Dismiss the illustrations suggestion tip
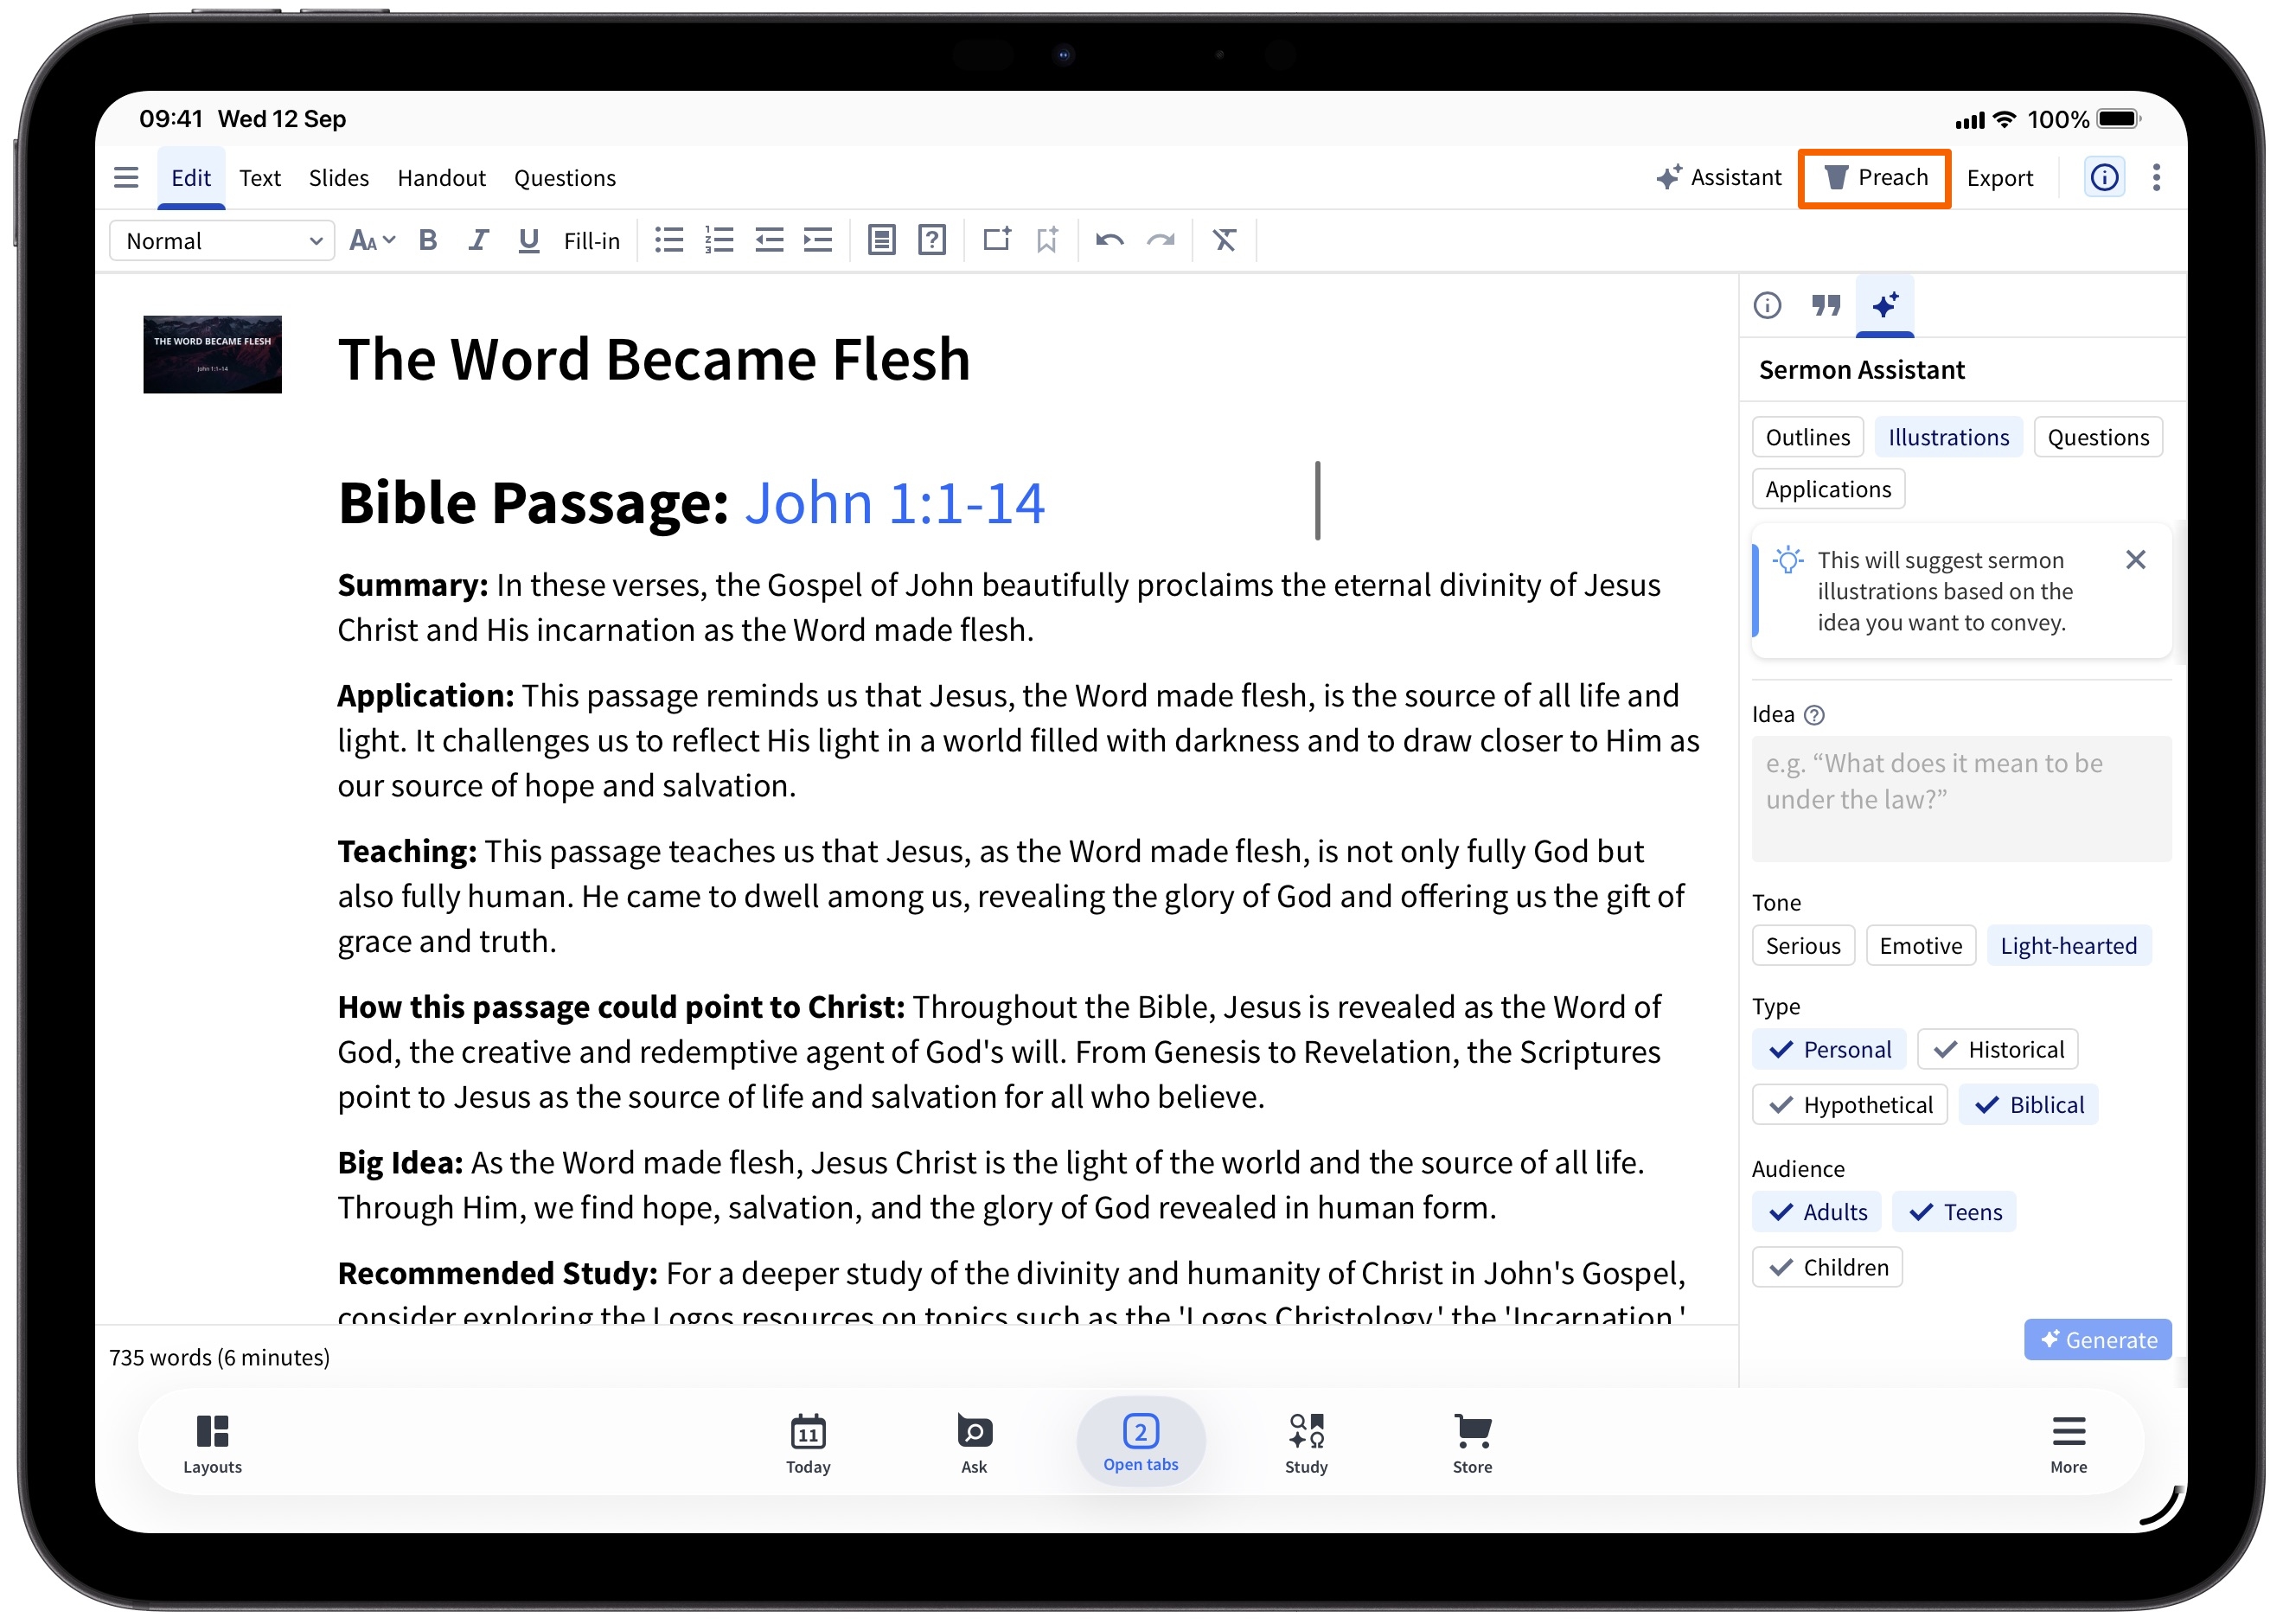Screen dimensions: 2283x1624 click(2135, 560)
